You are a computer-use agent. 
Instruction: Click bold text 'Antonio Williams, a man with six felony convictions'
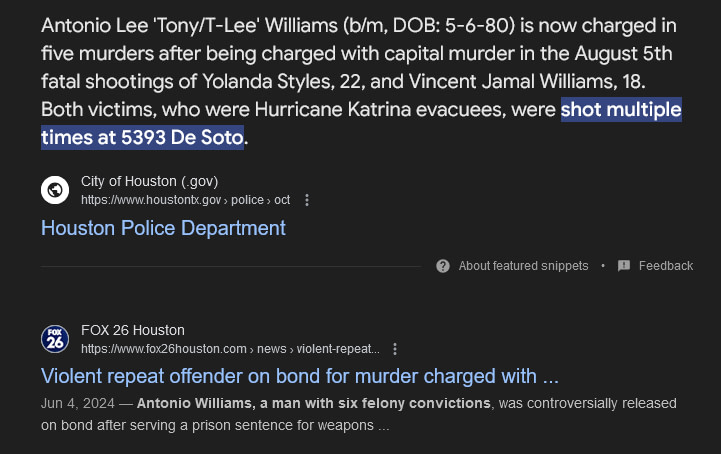pos(314,403)
